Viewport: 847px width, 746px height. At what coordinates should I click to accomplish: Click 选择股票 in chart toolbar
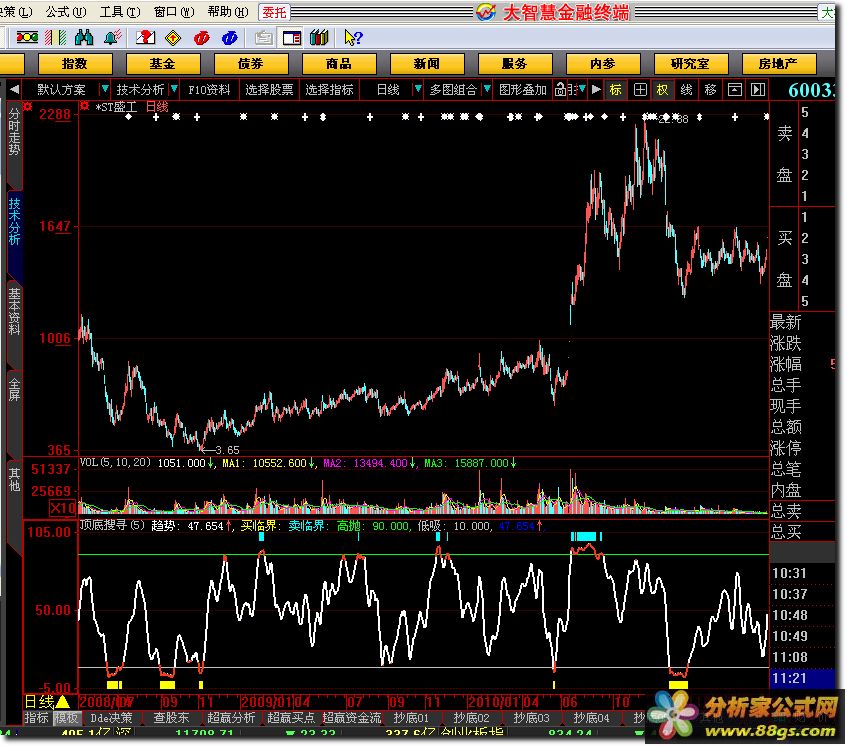tap(269, 90)
